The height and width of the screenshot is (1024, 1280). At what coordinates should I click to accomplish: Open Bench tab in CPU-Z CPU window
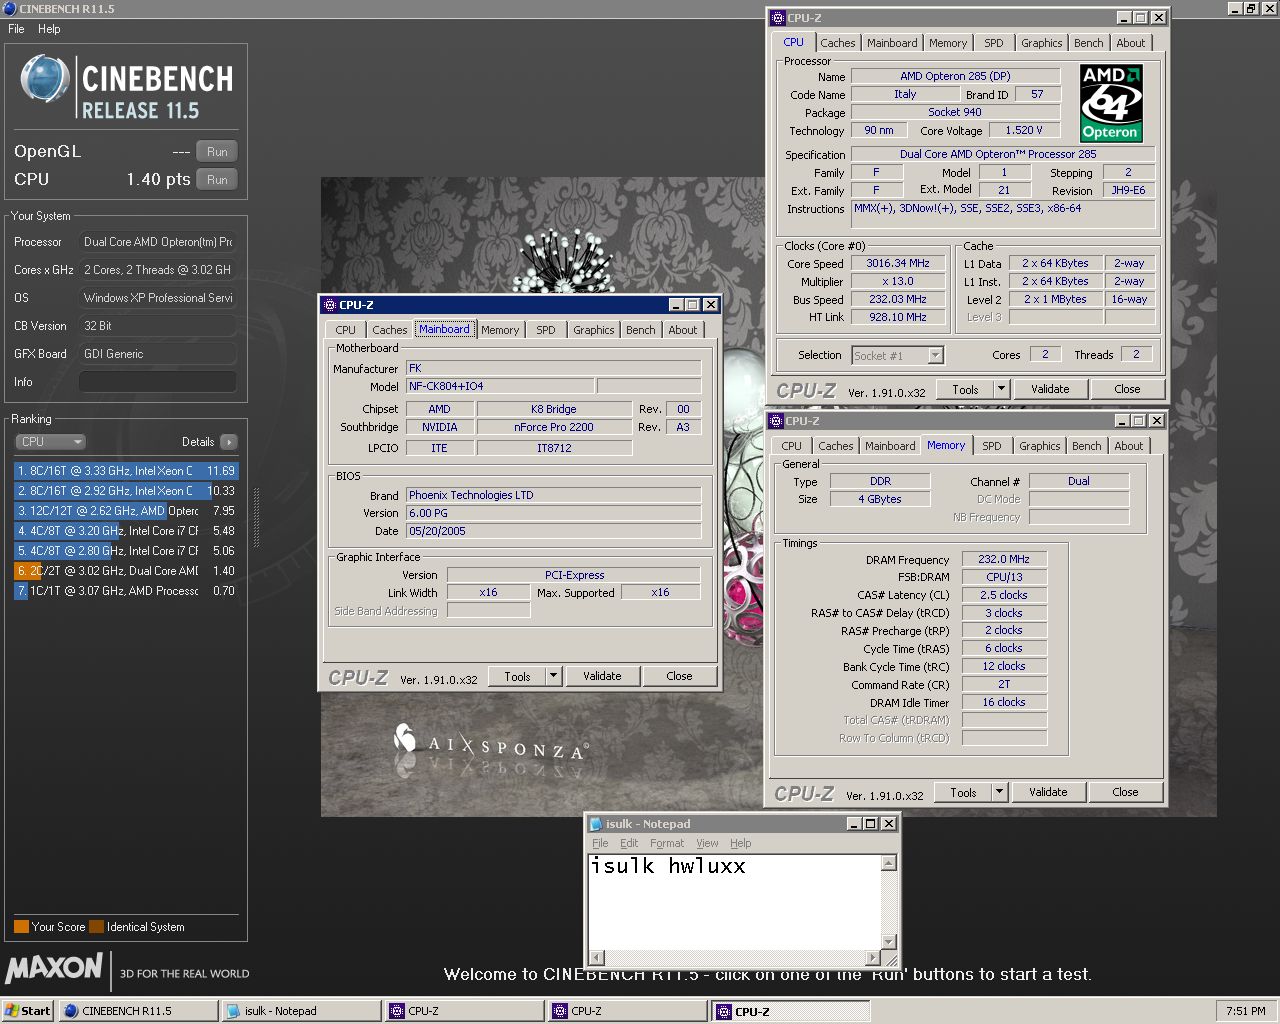pyautogui.click(x=1089, y=43)
